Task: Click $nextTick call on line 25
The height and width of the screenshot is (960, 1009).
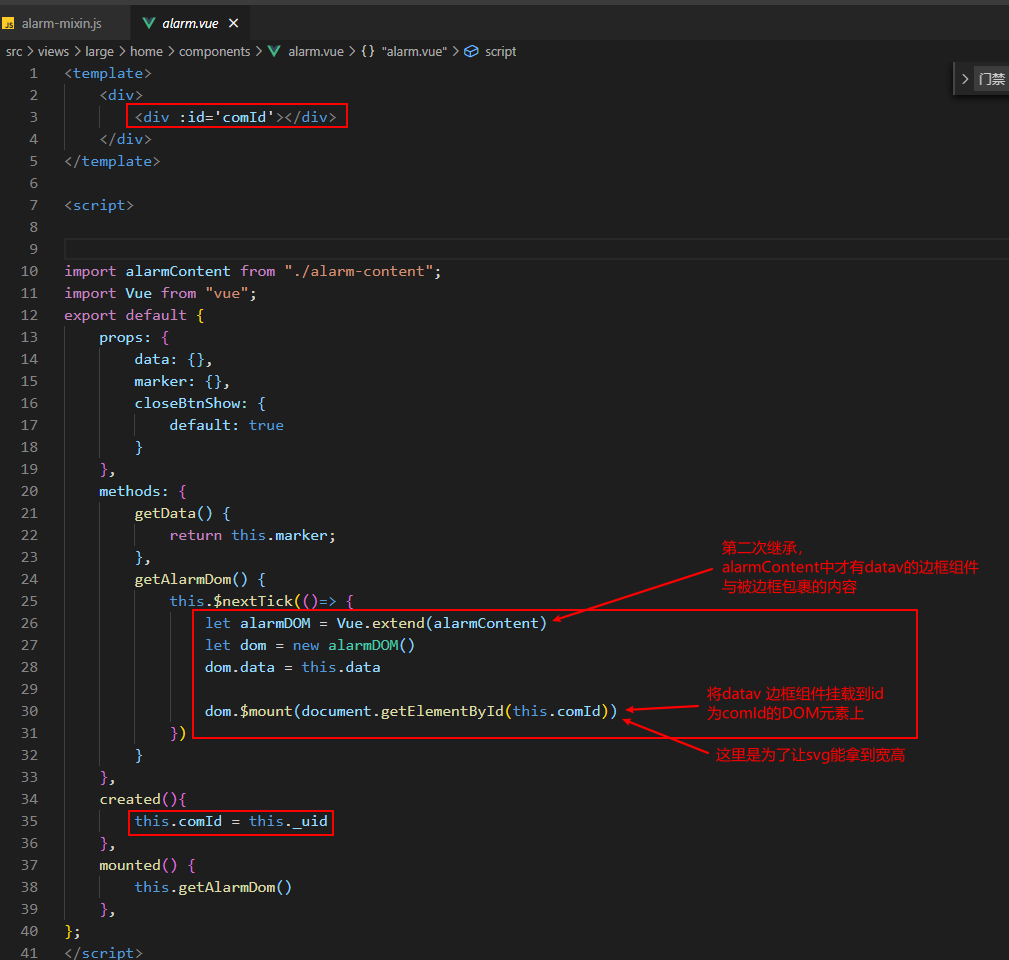Action: 253,602
